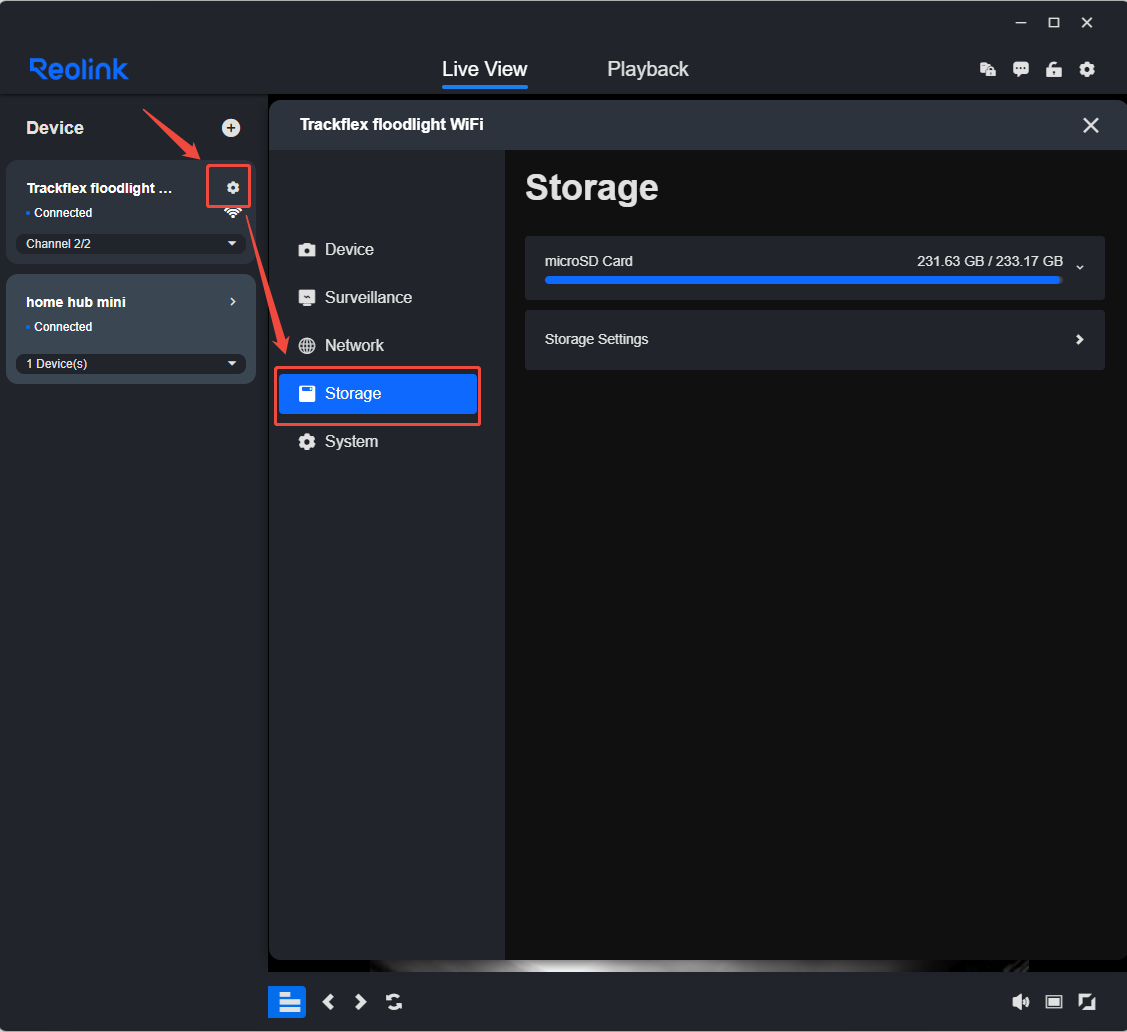Click the 231.63 GB / 233.17 GB value

click(x=990, y=262)
